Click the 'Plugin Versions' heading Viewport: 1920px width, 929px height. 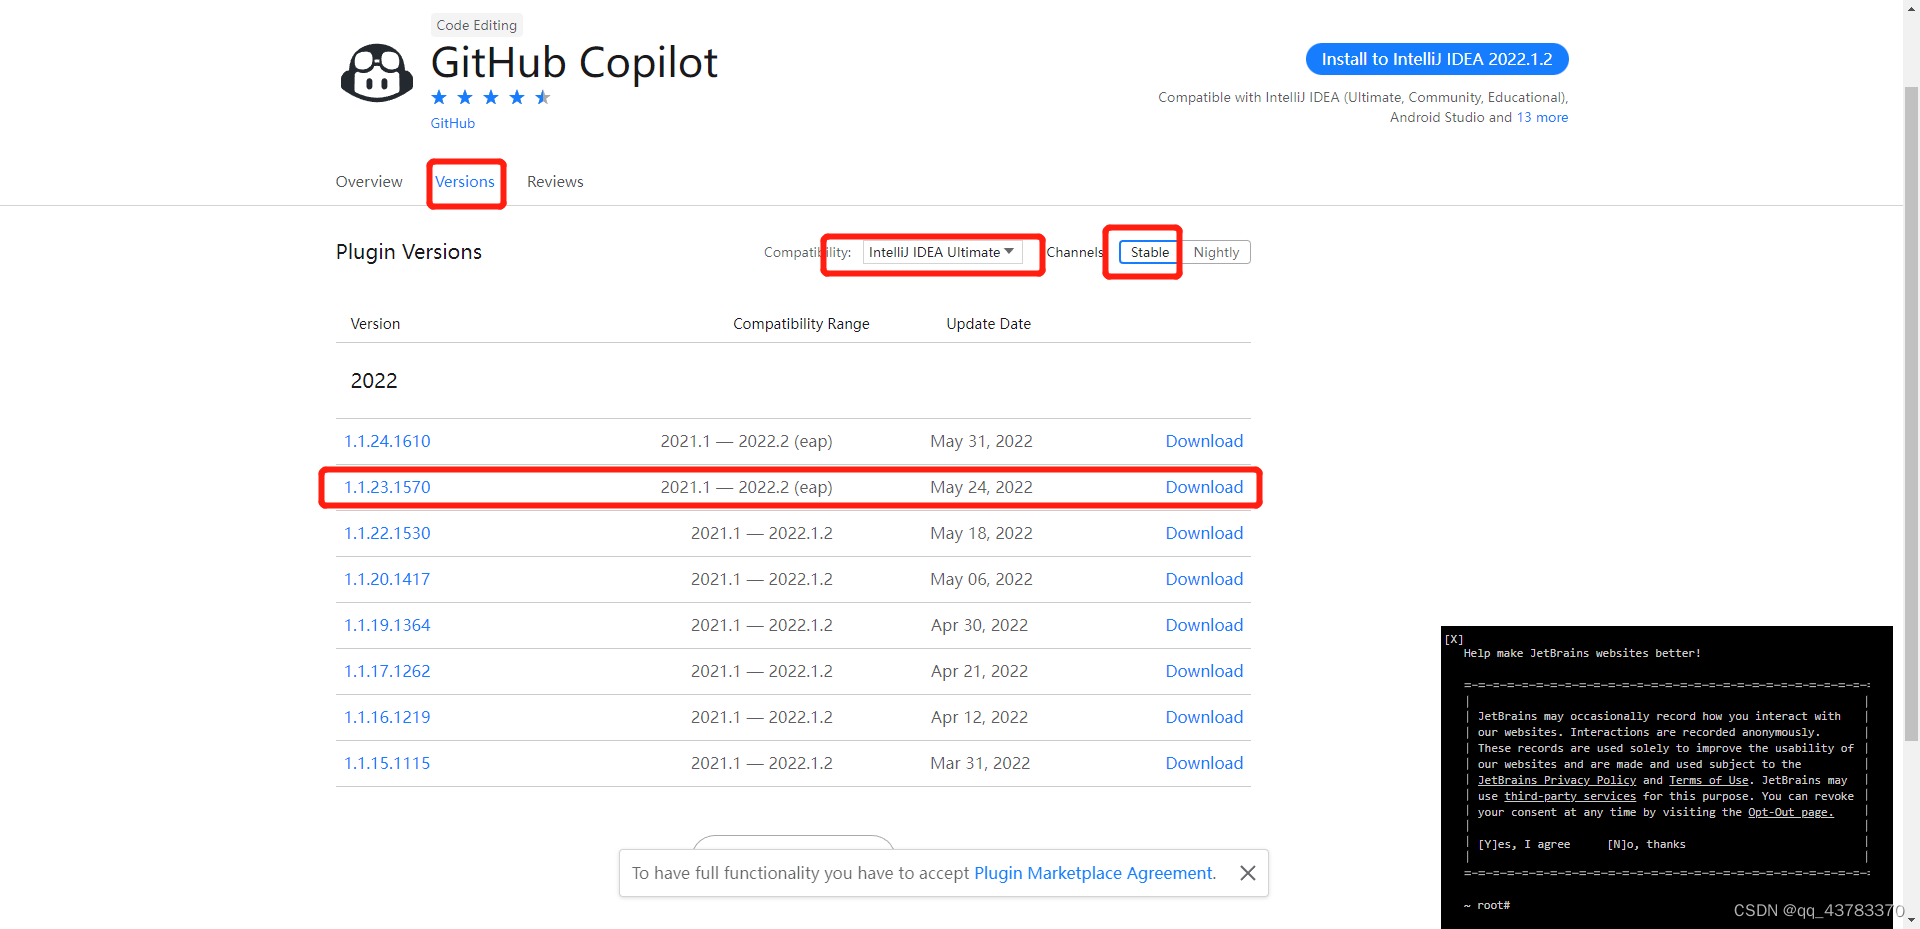409,252
